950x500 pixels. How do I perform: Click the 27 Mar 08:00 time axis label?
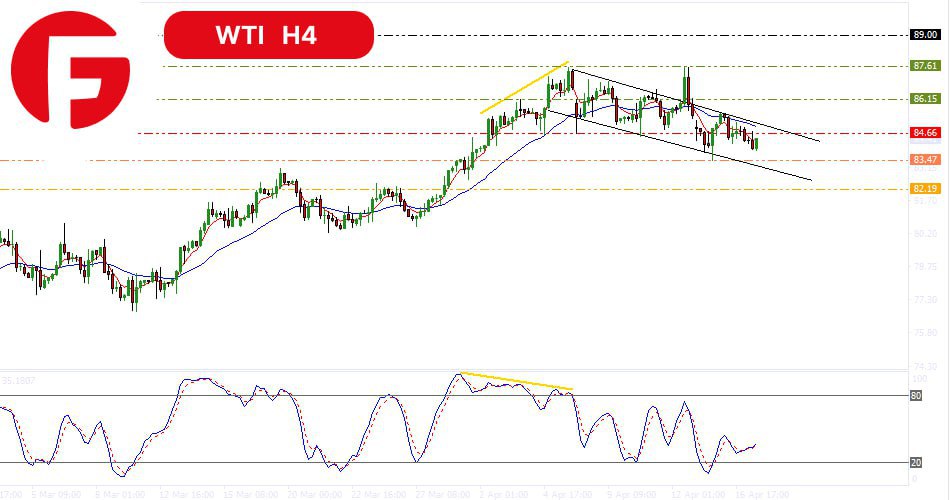pyautogui.click(x=442, y=495)
